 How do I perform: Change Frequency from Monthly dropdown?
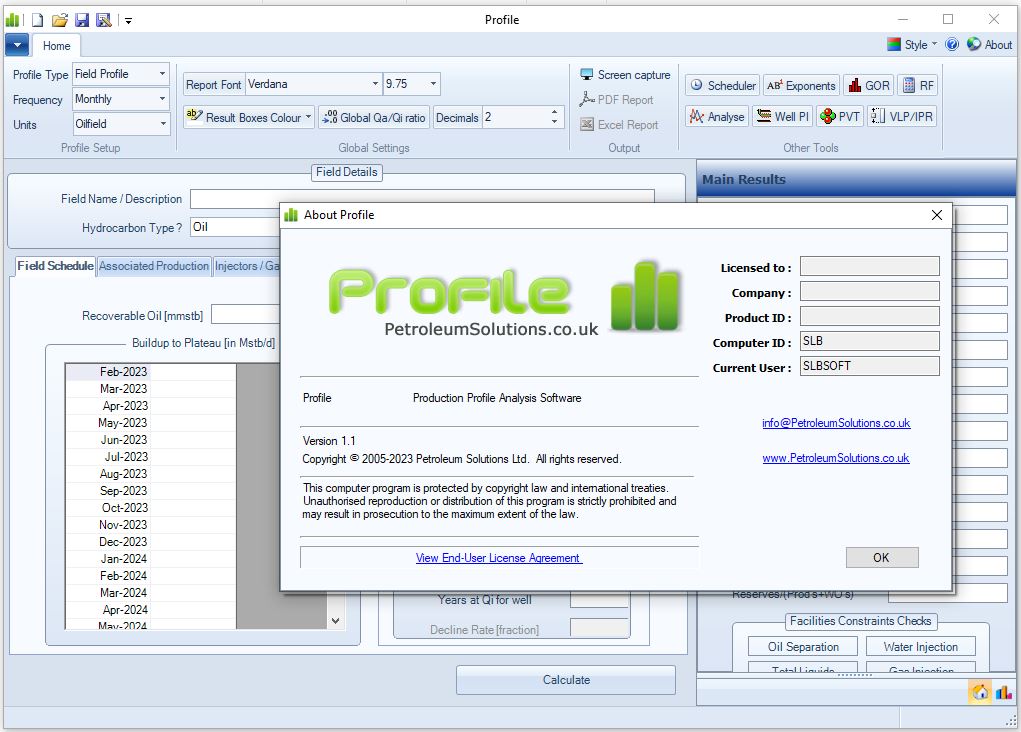click(160, 99)
